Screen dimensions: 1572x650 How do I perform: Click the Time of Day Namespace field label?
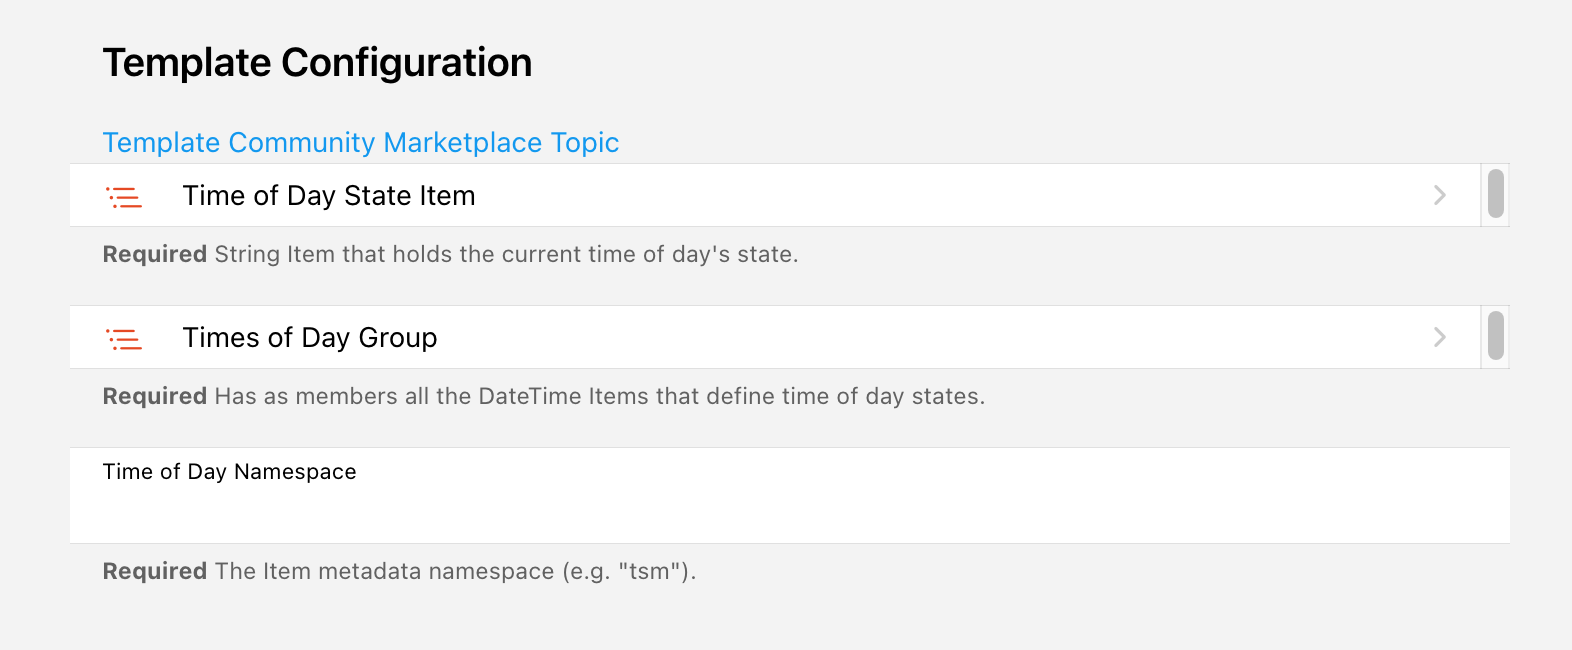coord(229,472)
